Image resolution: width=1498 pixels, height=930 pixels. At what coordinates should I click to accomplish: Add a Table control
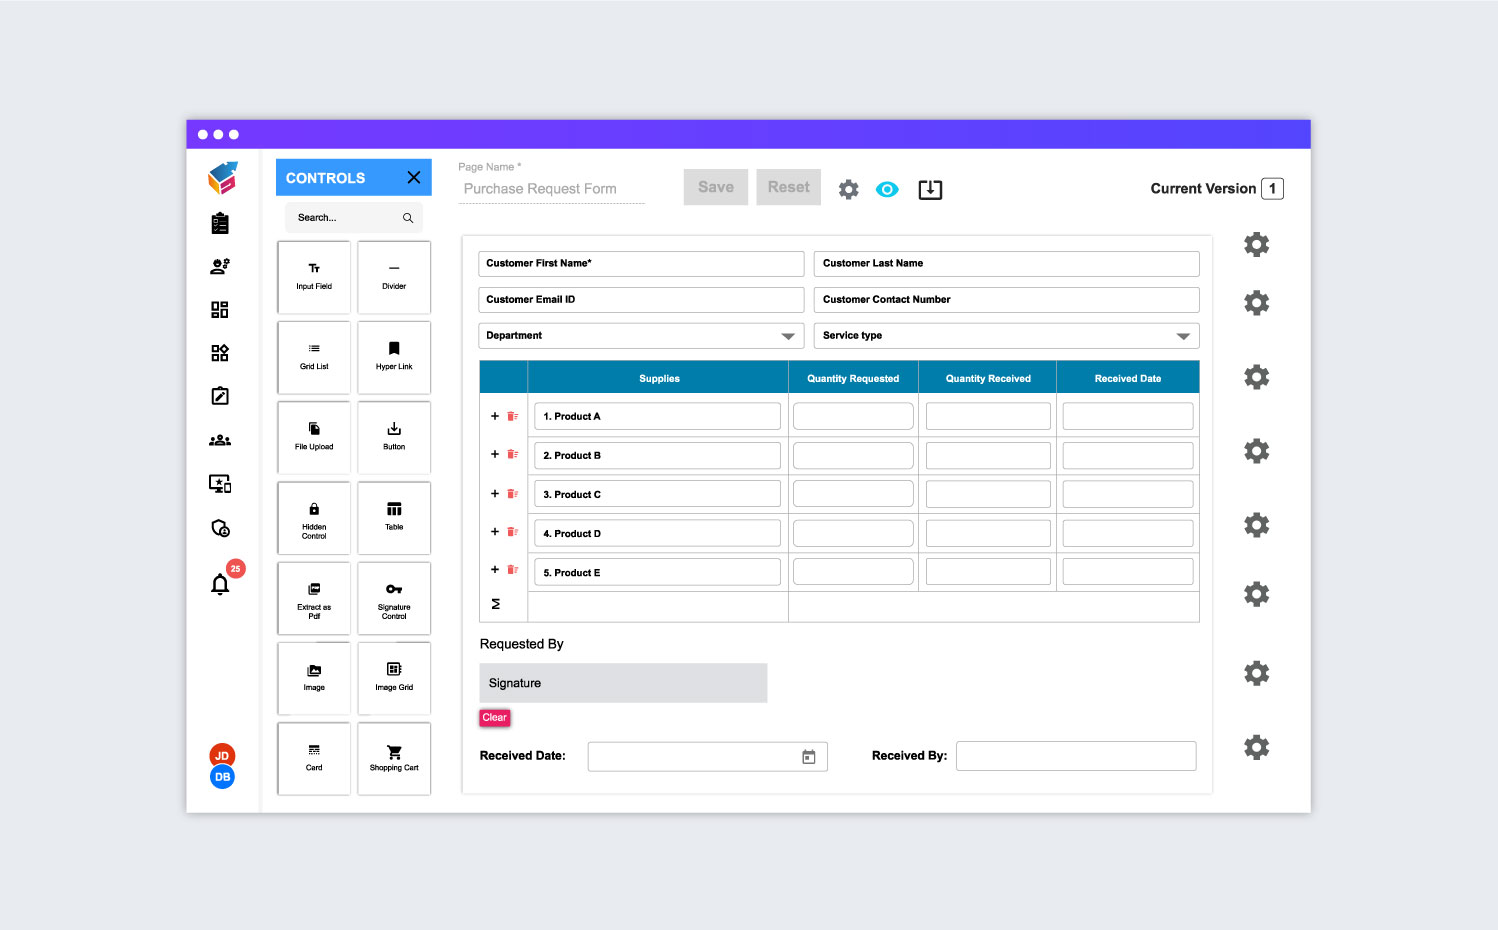tap(393, 517)
